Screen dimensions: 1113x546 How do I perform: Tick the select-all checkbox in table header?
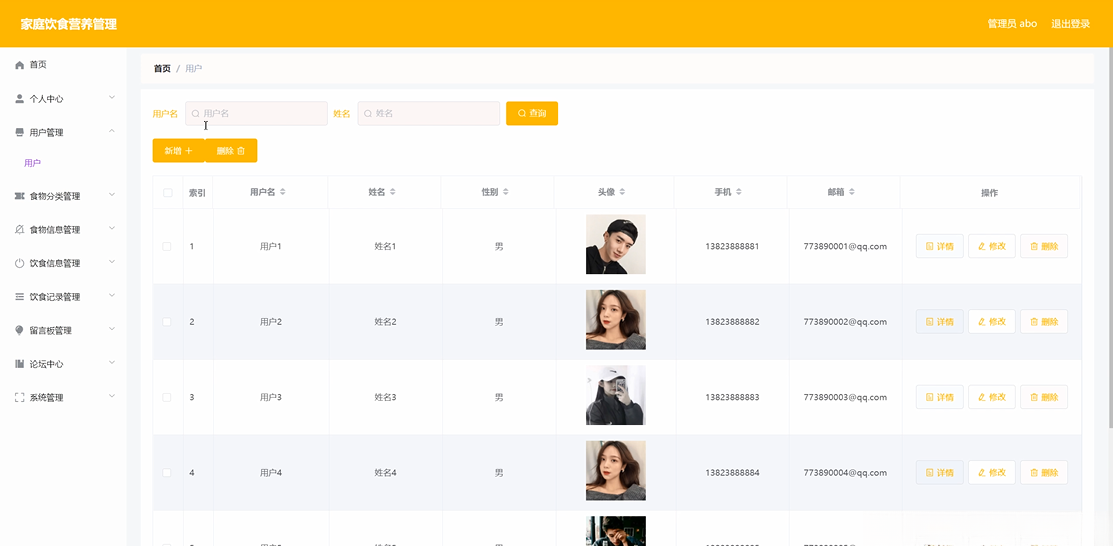point(168,192)
